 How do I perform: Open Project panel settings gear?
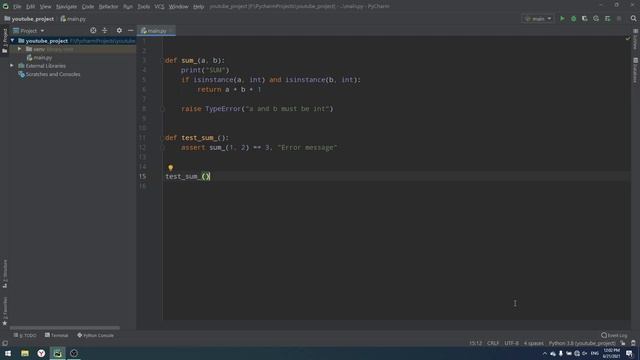point(119,31)
